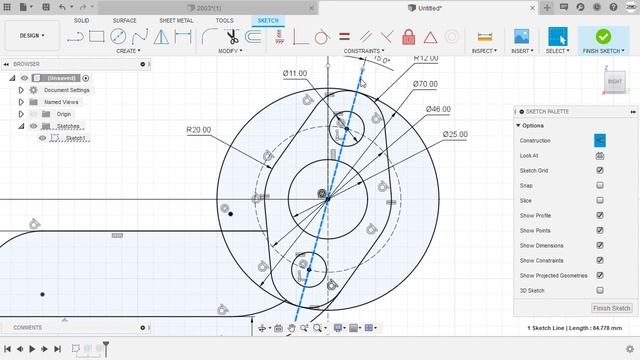Uncheck the Show Points checkbox
Viewport: 640px width, 360px height.
(x=600, y=230)
